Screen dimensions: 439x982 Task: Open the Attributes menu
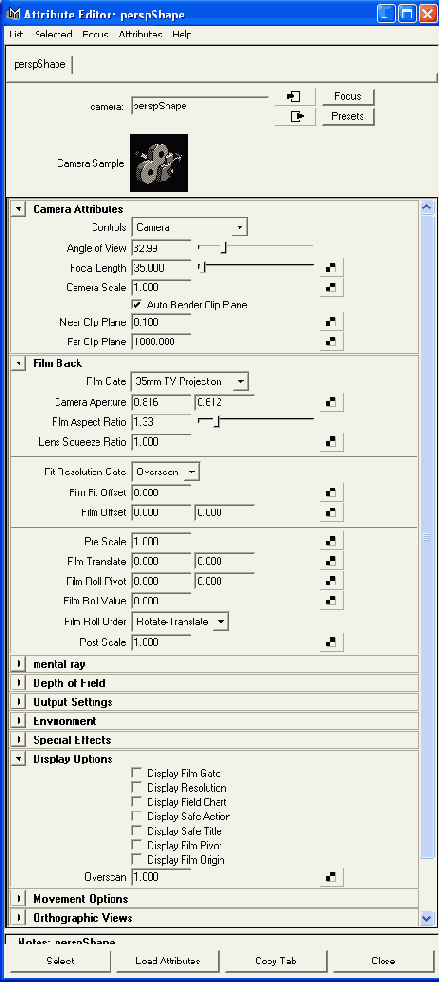click(140, 34)
